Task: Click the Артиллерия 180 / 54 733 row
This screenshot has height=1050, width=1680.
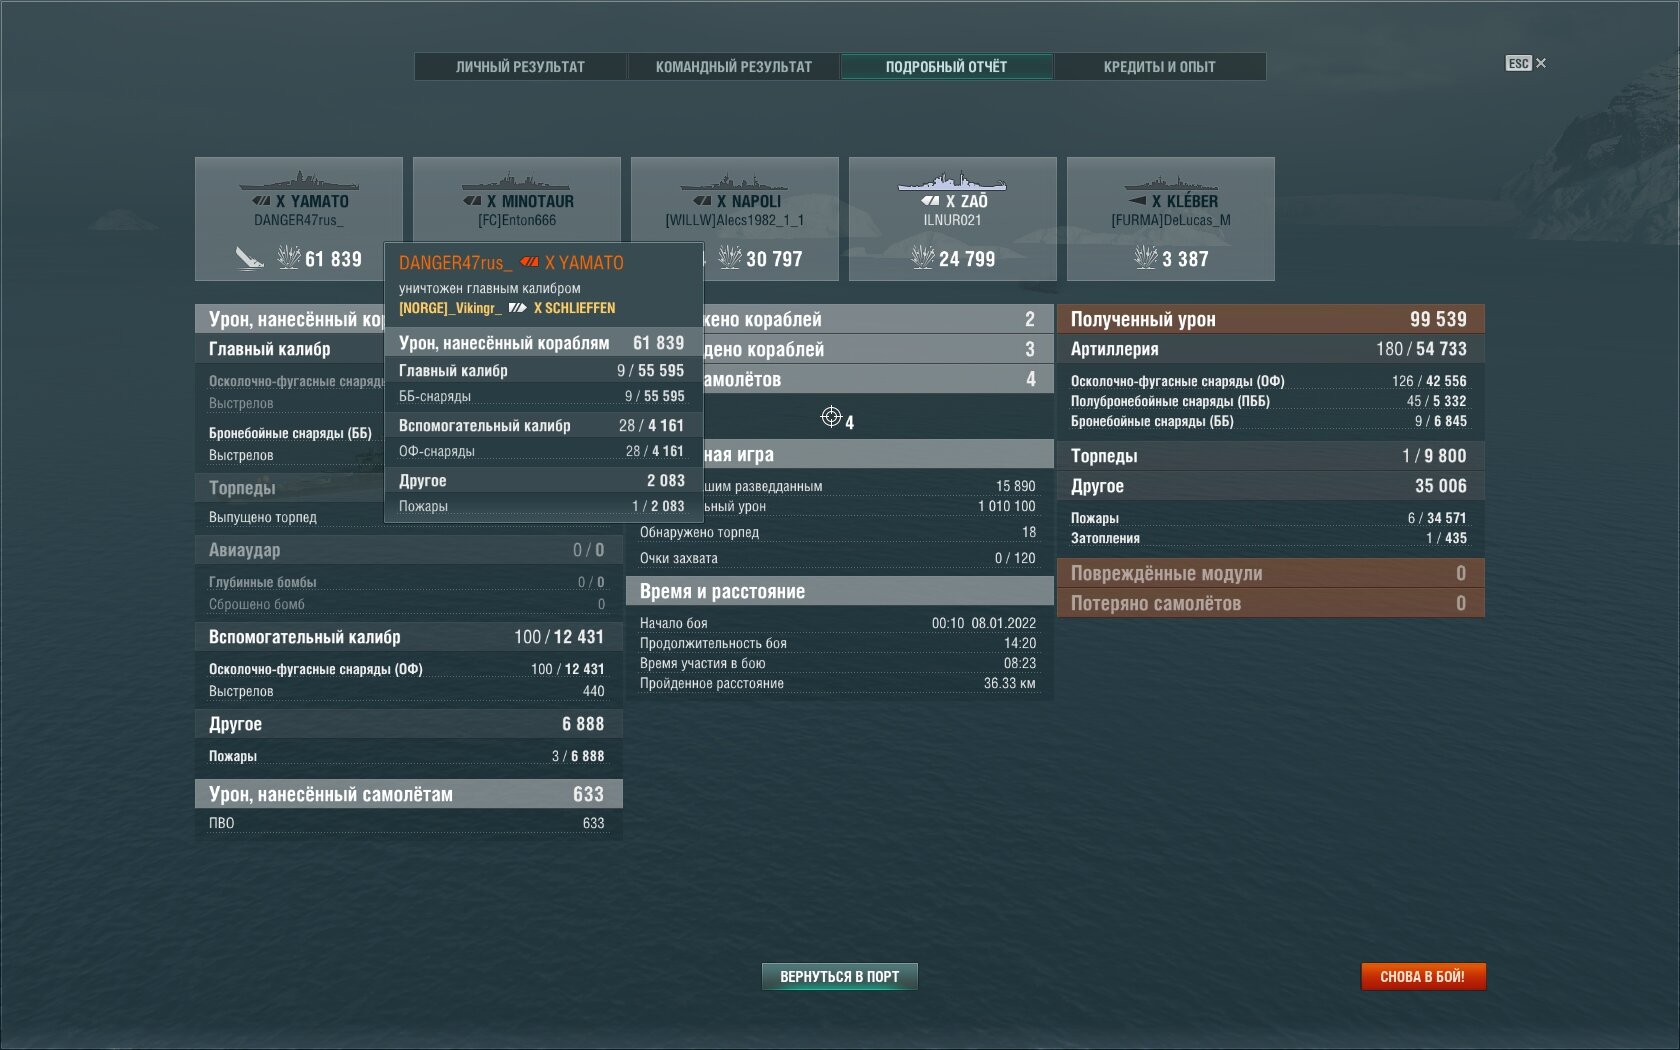Action: pos(1270,349)
